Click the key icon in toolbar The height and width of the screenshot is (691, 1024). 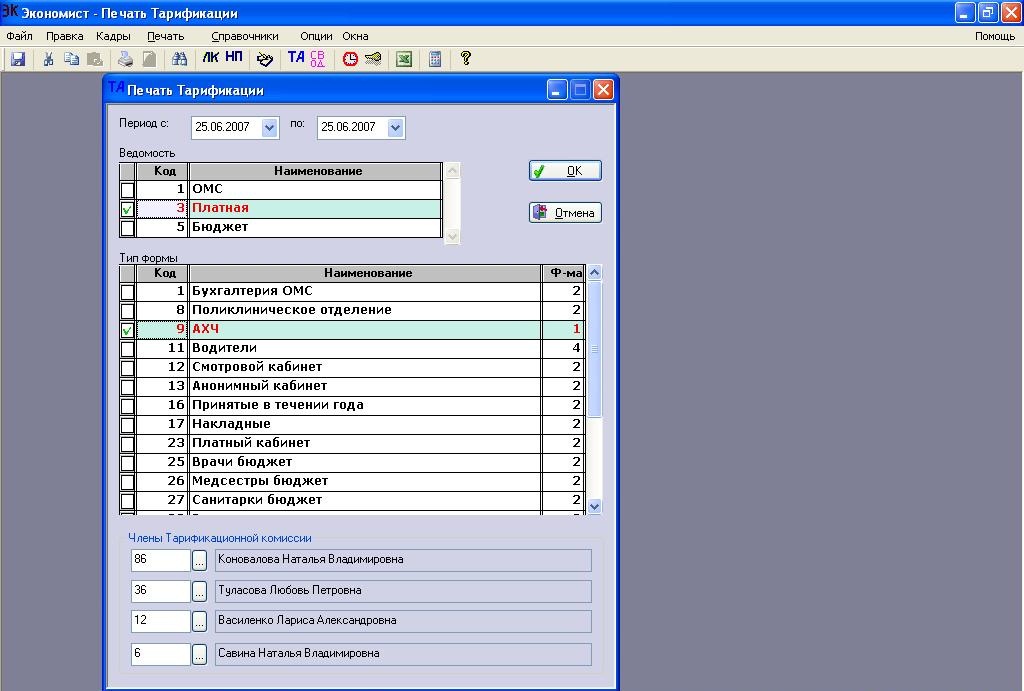(x=373, y=59)
